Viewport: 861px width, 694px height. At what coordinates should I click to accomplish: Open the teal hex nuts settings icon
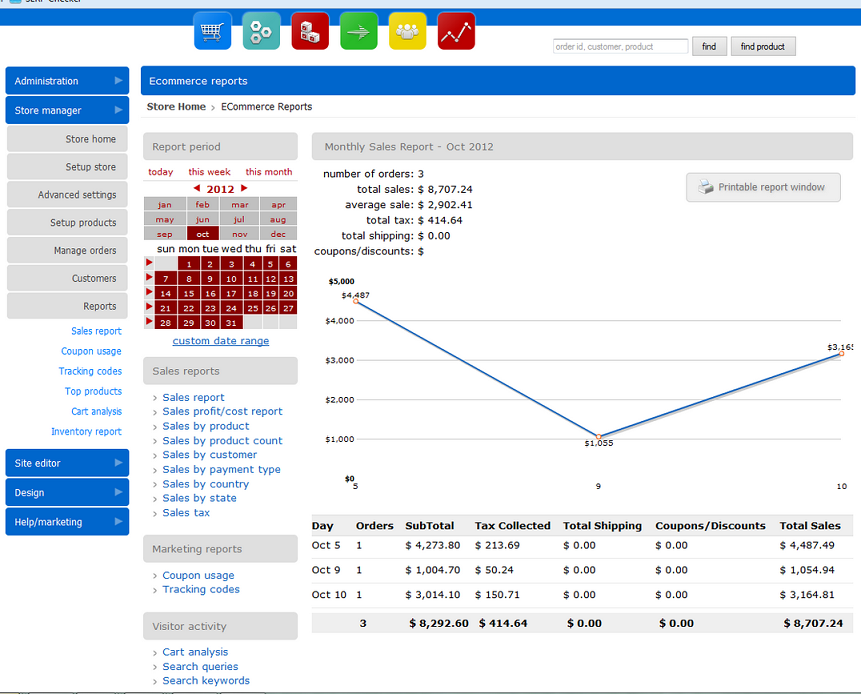click(x=261, y=31)
